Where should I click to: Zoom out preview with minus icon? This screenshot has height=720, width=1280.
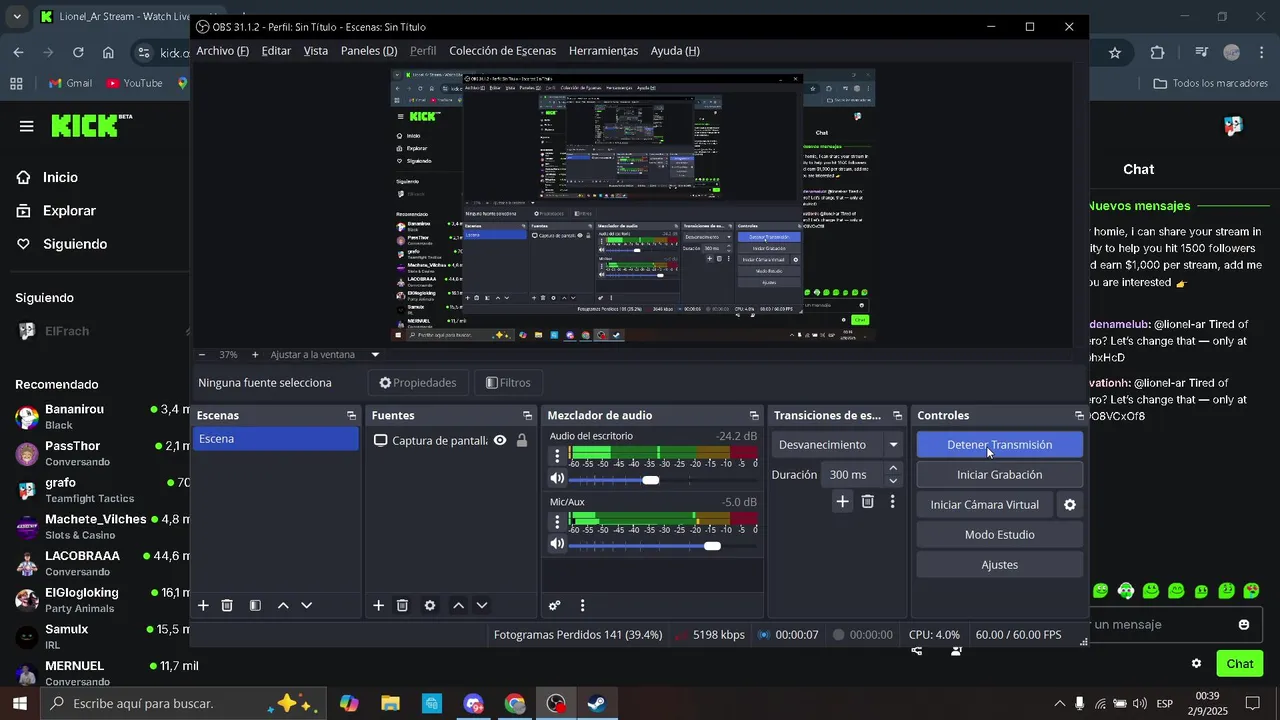[202, 355]
